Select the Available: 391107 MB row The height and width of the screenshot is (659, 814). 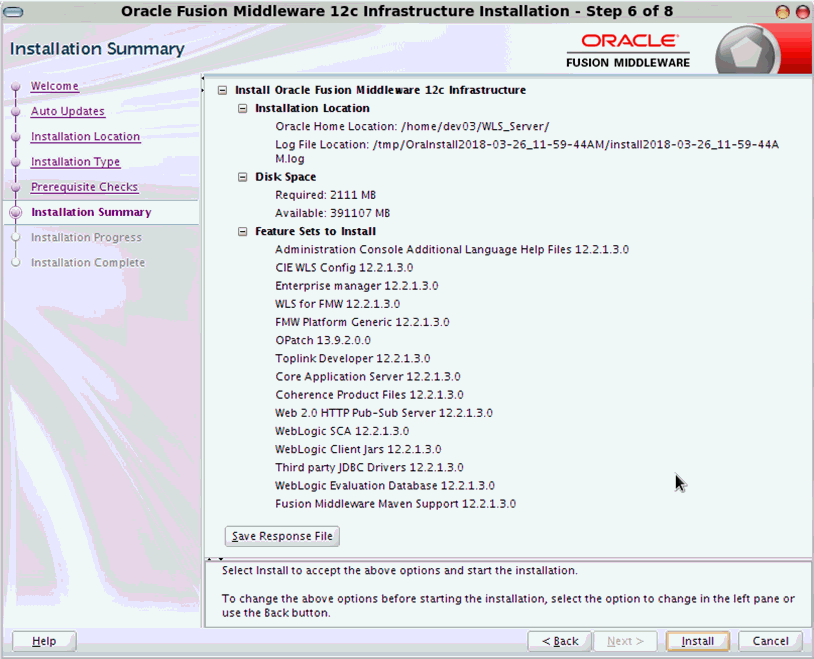pos(332,213)
